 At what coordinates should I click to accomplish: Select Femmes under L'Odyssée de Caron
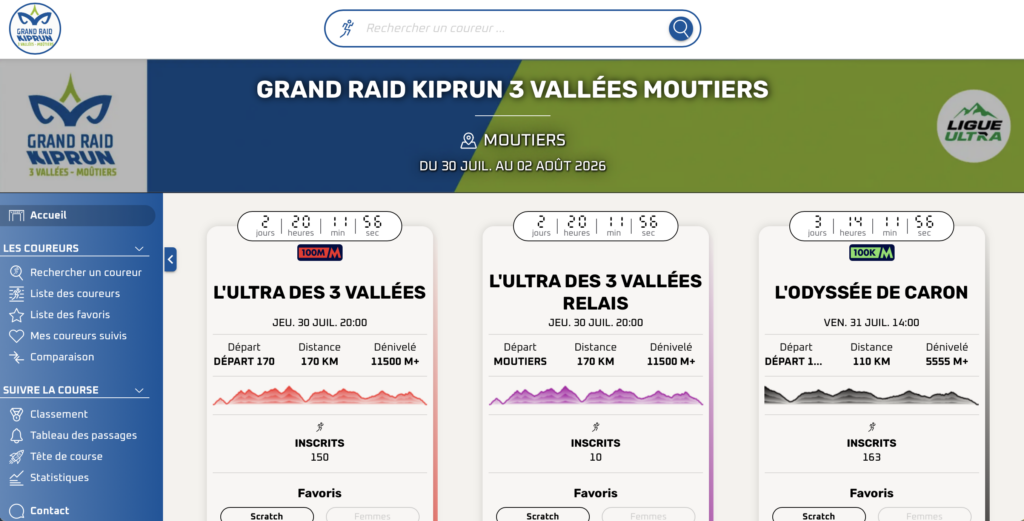(x=925, y=515)
